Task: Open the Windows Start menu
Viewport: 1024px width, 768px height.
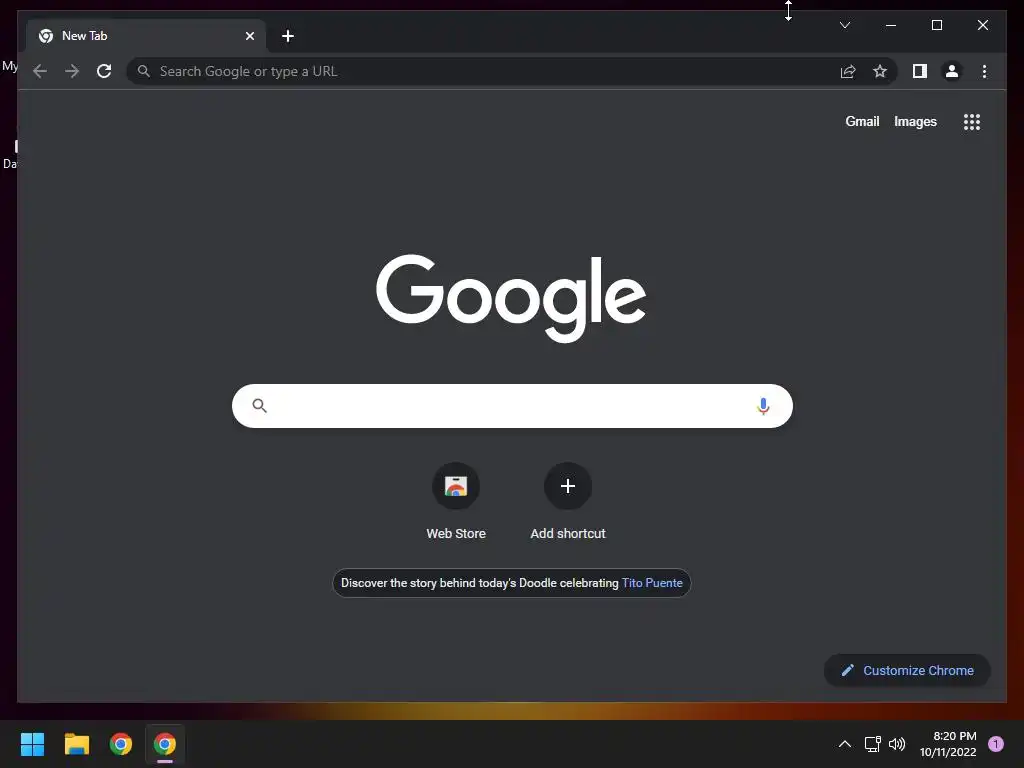Action: 32,744
